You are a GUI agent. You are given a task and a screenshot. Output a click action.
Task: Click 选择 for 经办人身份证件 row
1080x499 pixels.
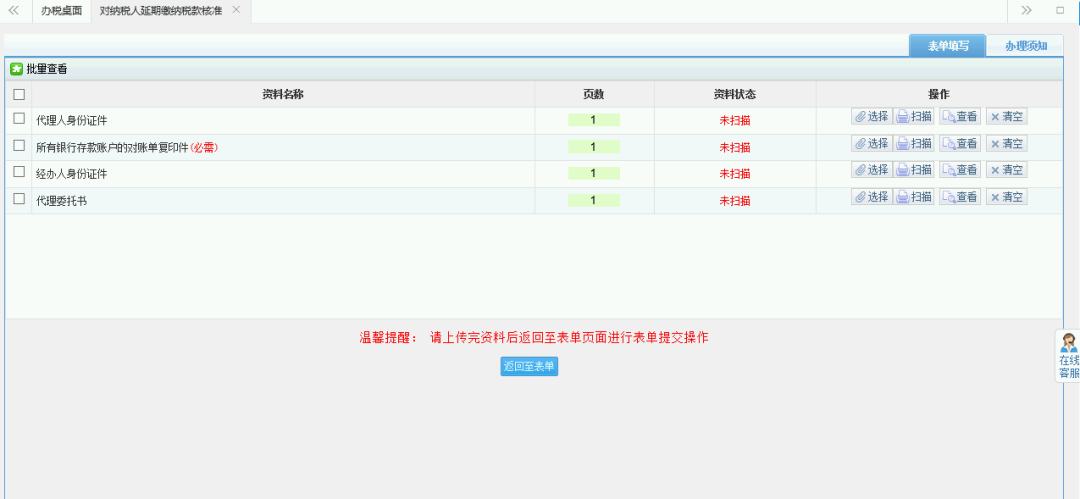pyautogui.click(x=872, y=170)
